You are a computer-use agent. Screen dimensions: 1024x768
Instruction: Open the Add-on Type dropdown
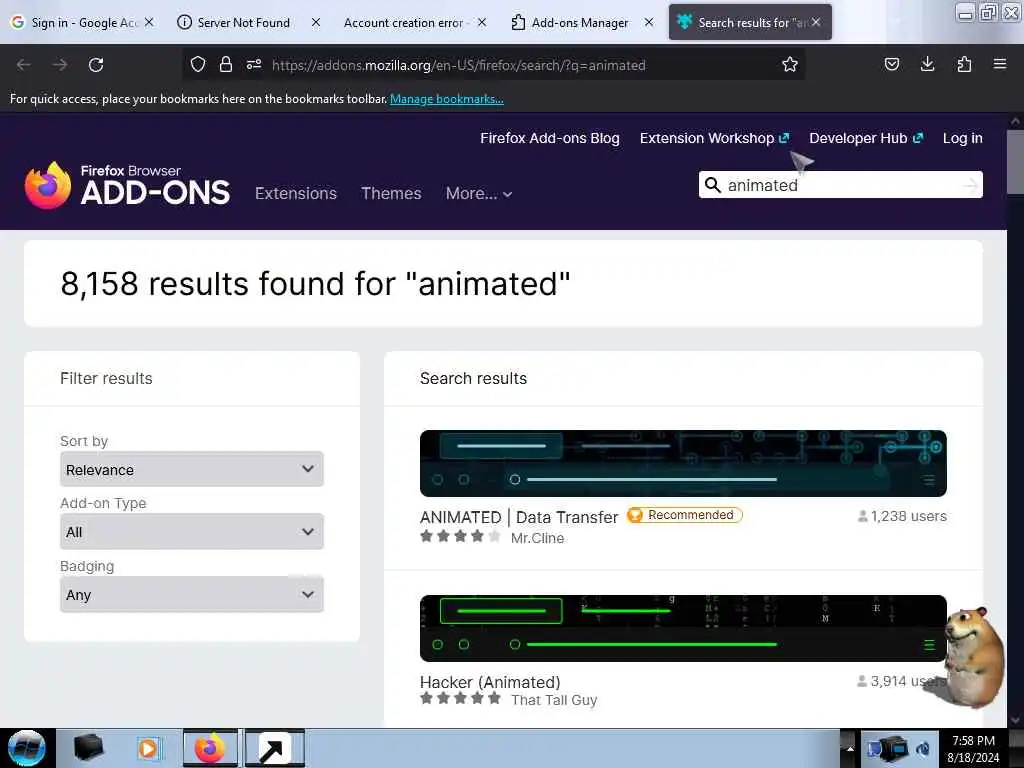coord(191,532)
